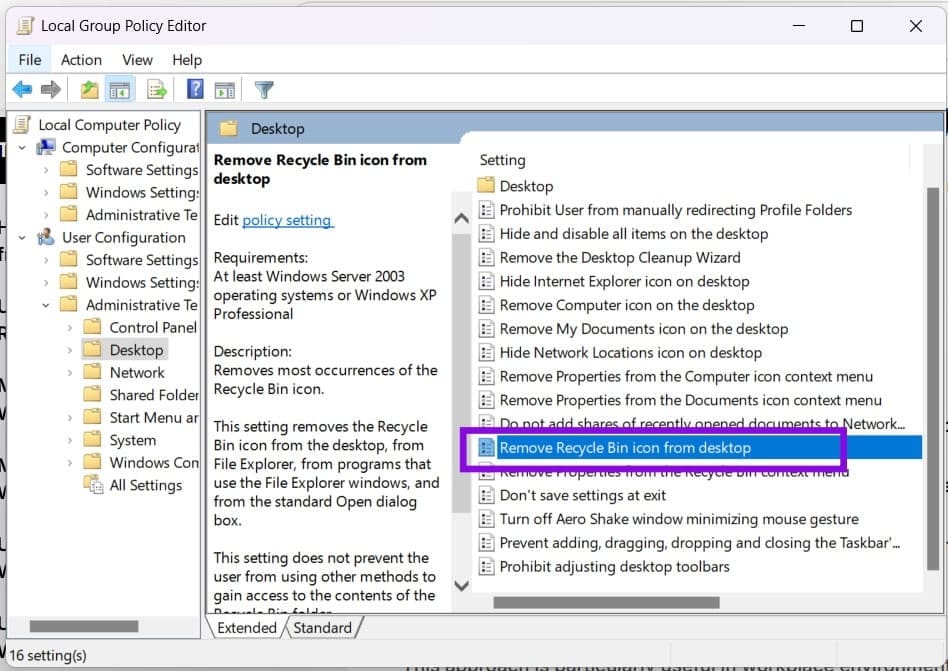Click the policy icon beside Hide Internet Explorer icon on desktop
The width and height of the screenshot is (948, 671).
[486, 281]
